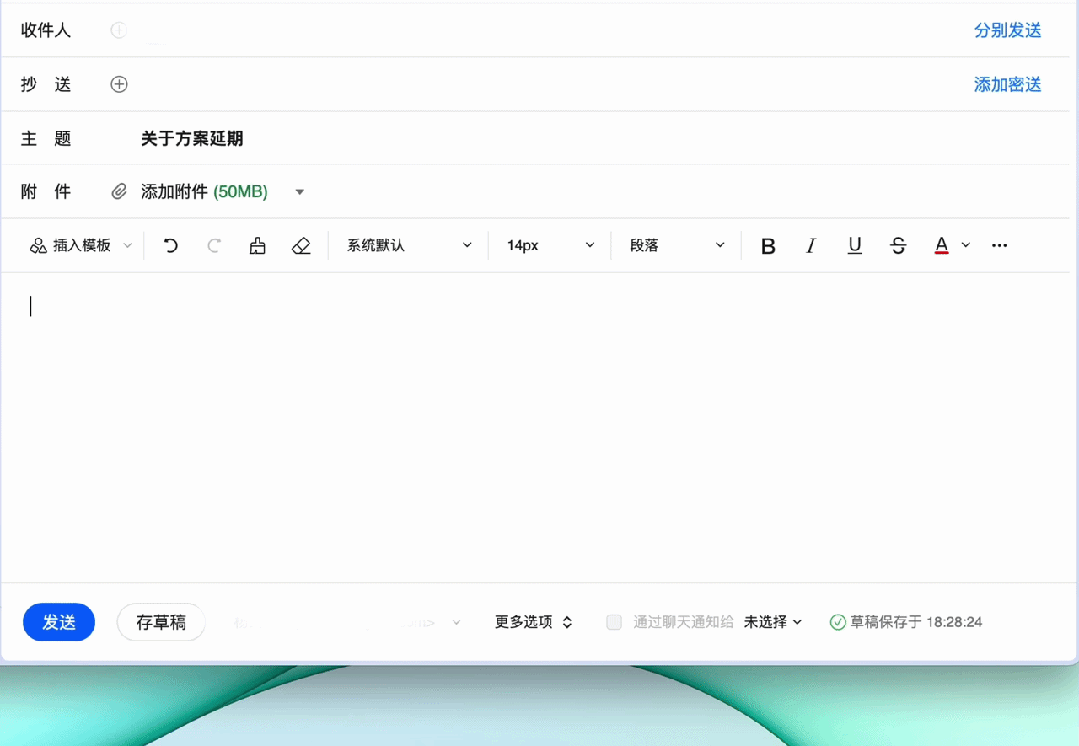Open the 未选择 chat recipient dropdown

point(773,622)
